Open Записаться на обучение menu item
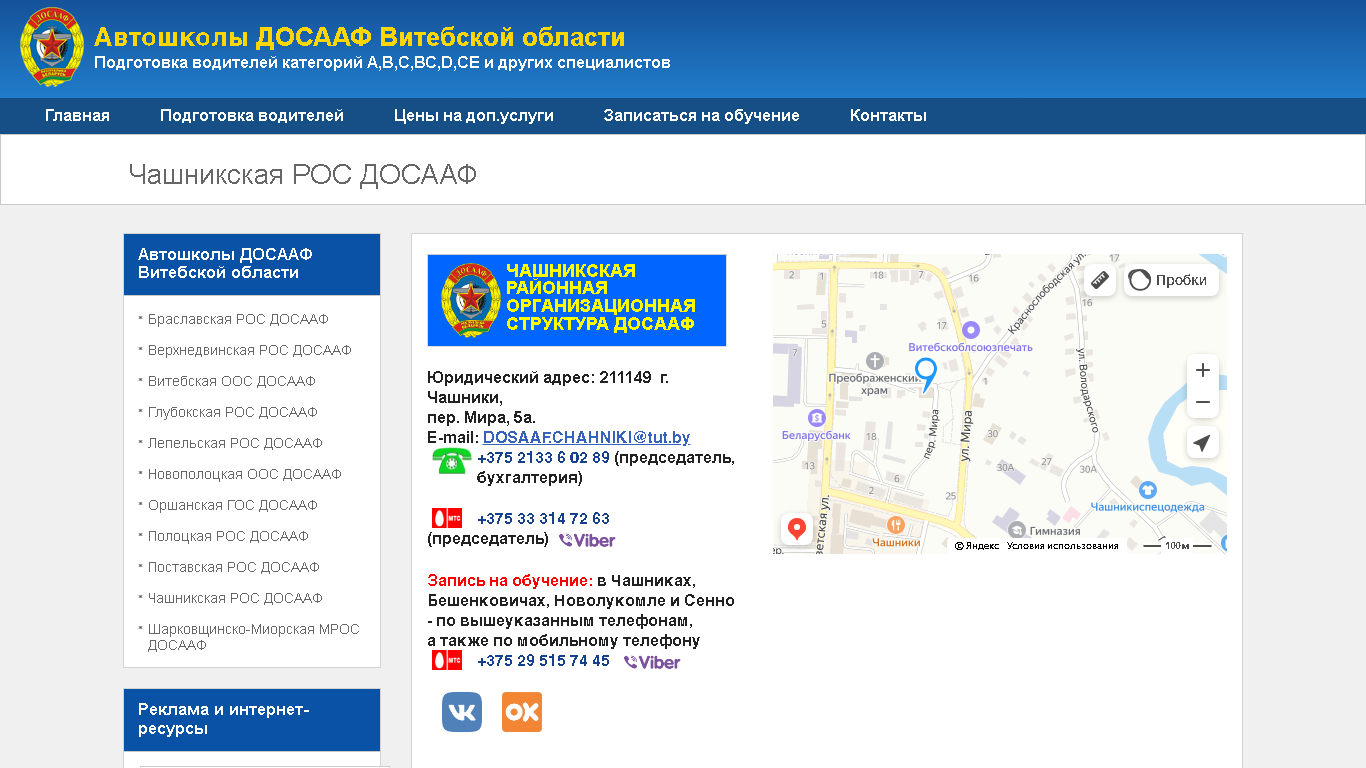The width and height of the screenshot is (1366, 768). [x=702, y=116]
